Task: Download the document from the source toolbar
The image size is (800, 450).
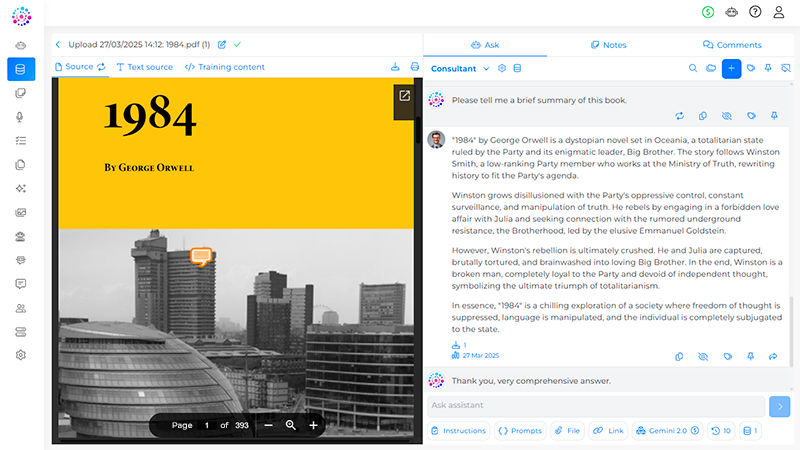Action: tap(395, 67)
